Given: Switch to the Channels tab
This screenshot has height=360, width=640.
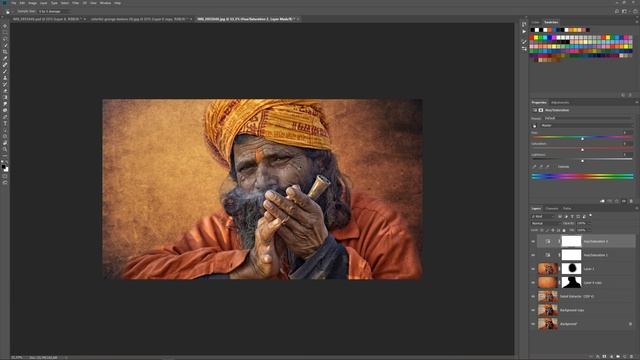Looking at the screenshot, I should (552, 209).
